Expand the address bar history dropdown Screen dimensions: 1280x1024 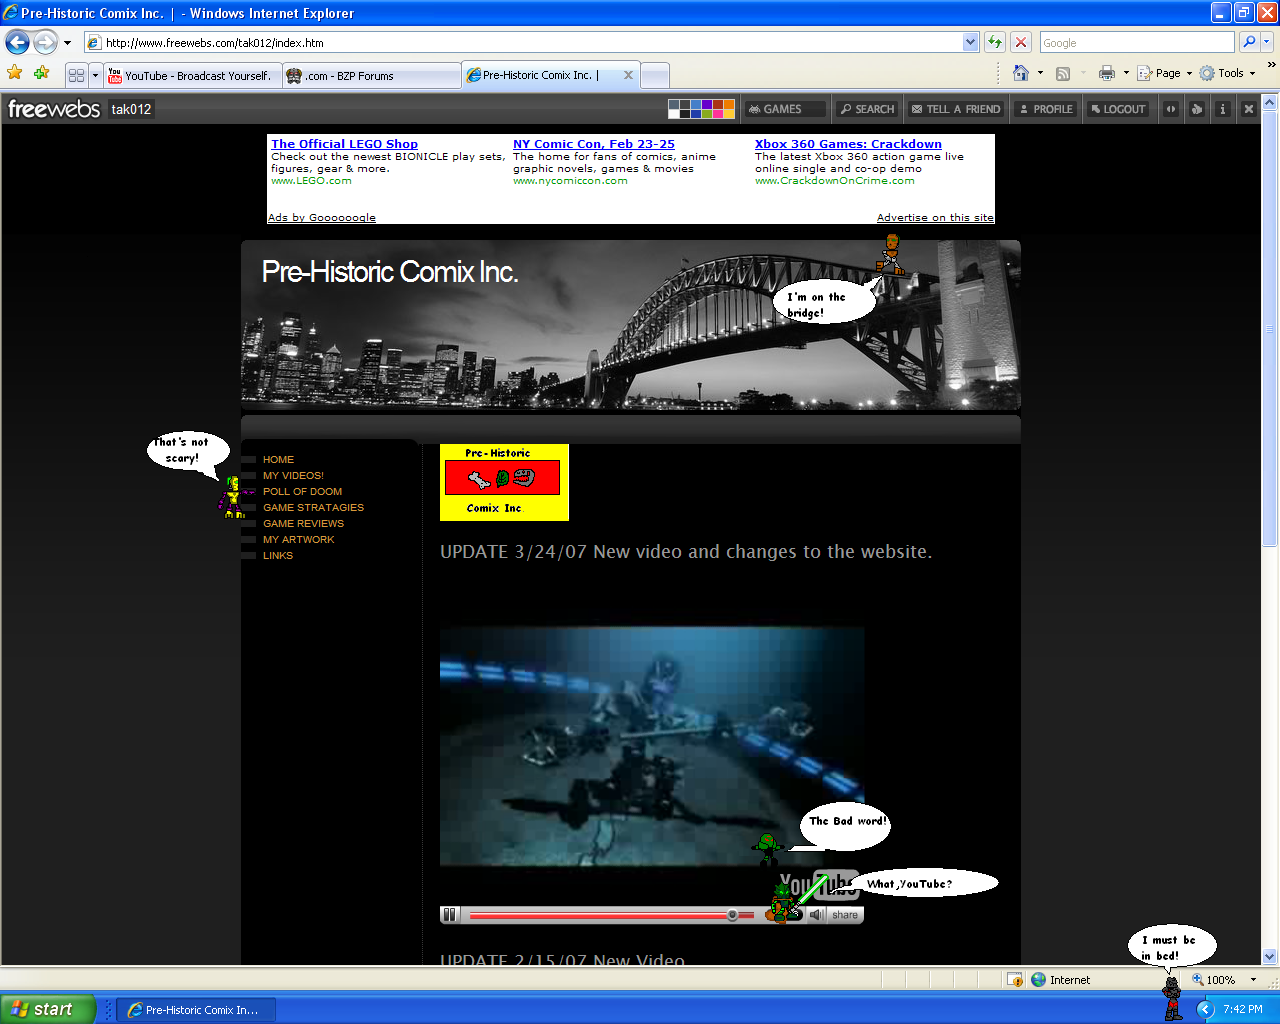point(970,42)
